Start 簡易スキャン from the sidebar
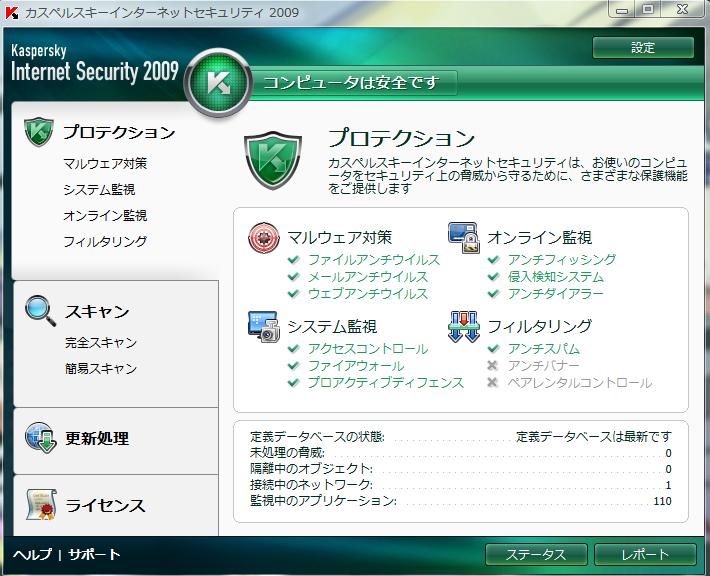This screenshot has height=576, width=710. click(101, 369)
